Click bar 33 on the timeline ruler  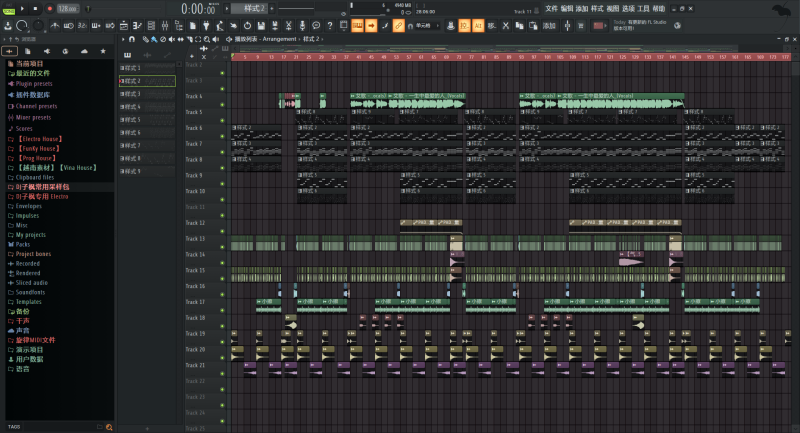333,57
